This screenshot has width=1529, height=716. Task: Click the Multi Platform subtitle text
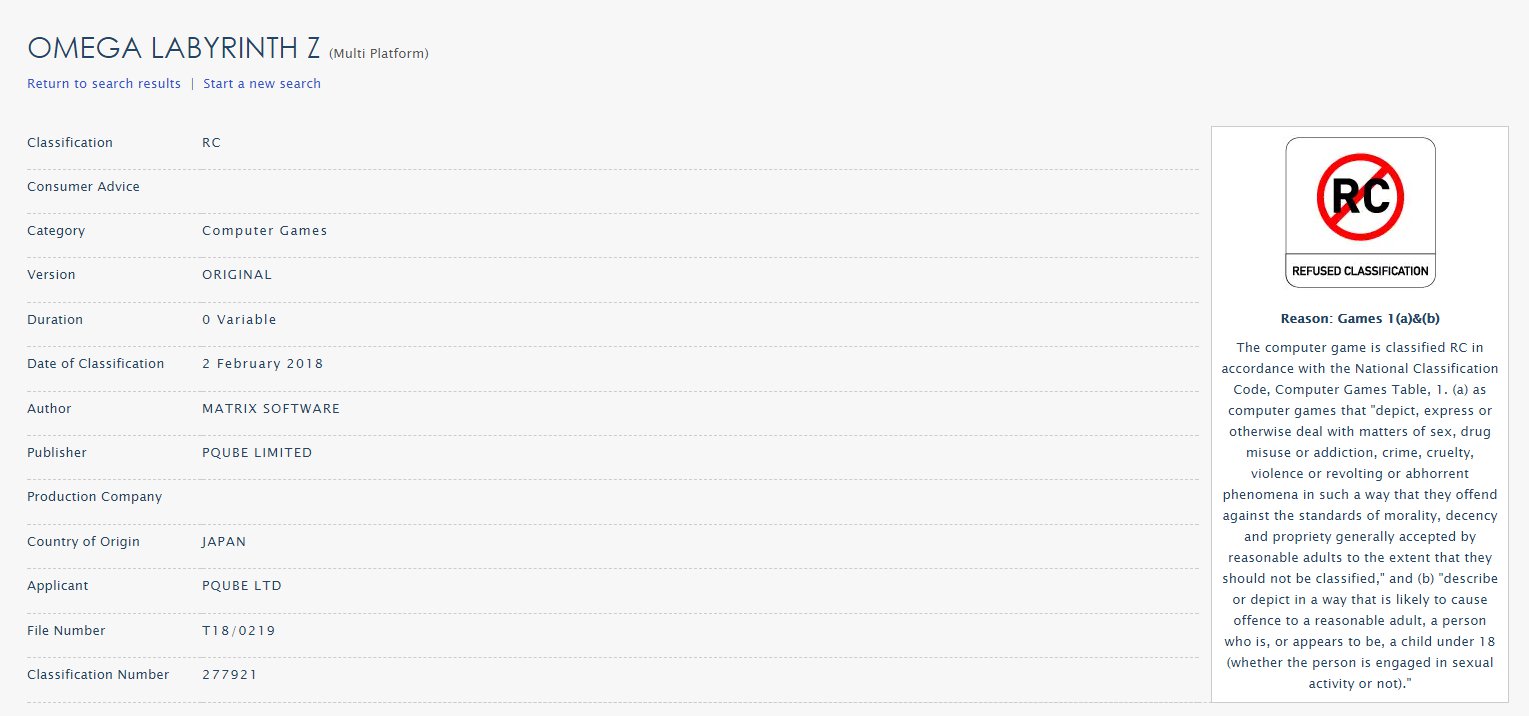pyautogui.click(x=378, y=53)
